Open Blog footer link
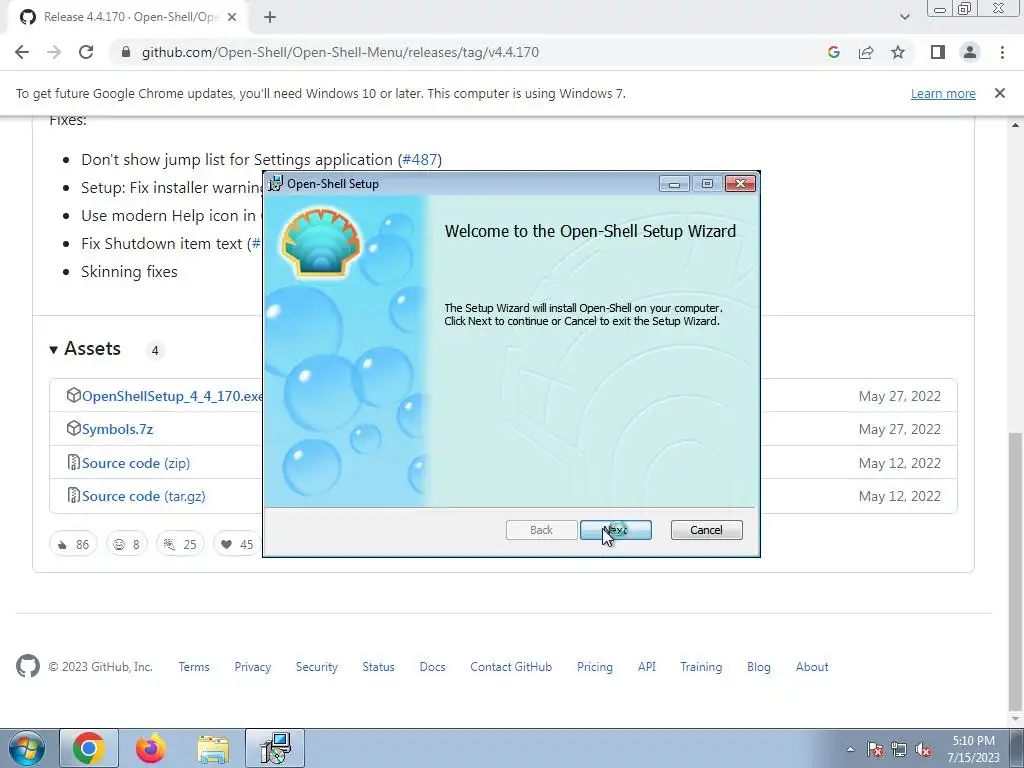The image size is (1024, 768). [x=759, y=667]
